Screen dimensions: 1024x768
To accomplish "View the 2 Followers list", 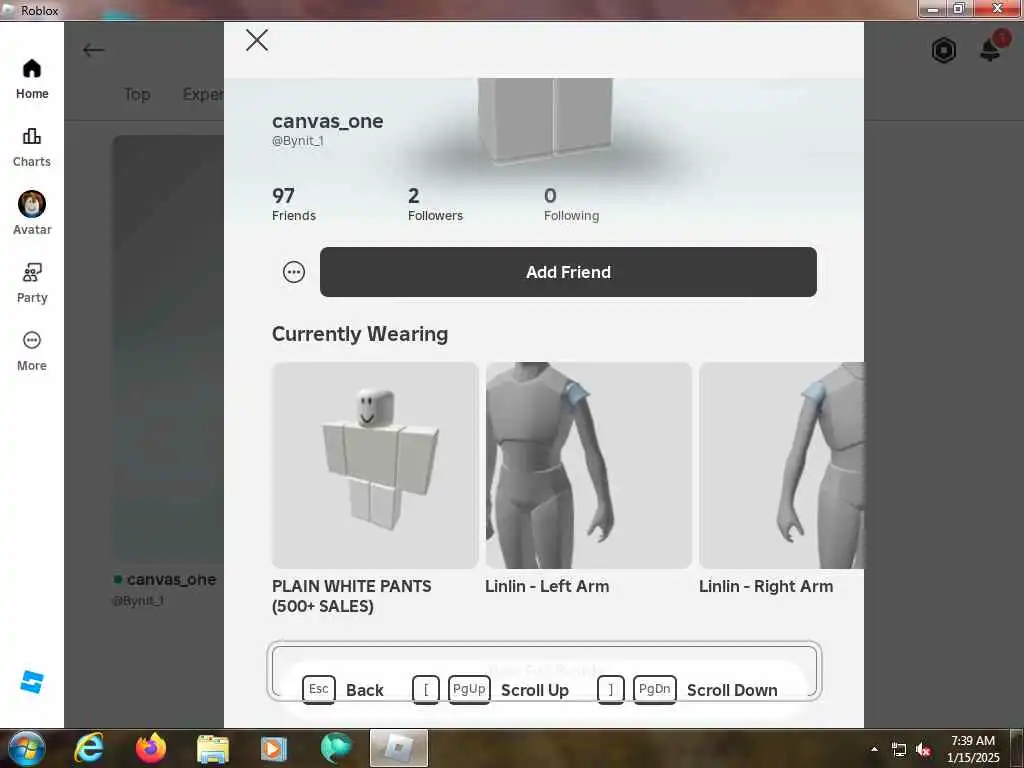I will [435, 204].
